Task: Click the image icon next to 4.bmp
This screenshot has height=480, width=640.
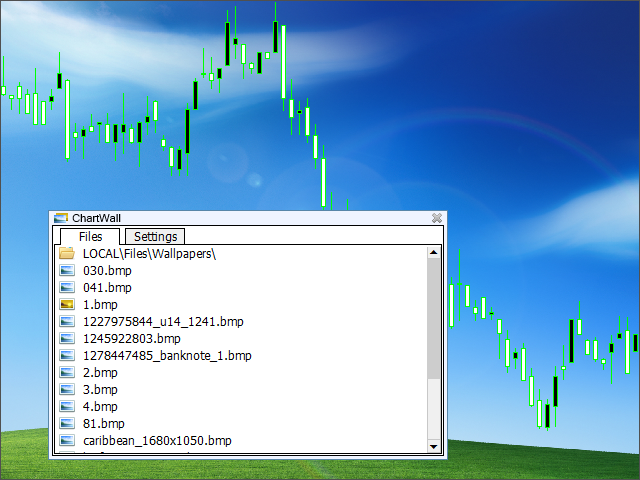Action: (67, 407)
